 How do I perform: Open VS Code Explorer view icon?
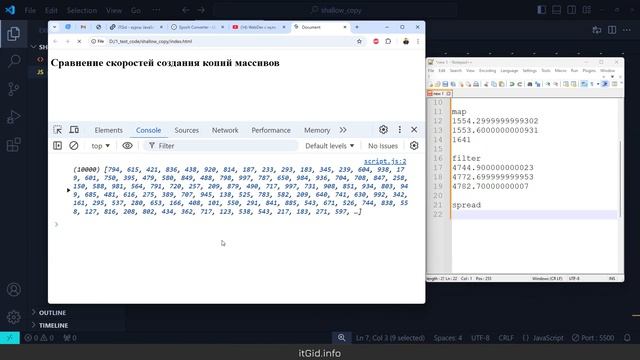tap(13, 33)
